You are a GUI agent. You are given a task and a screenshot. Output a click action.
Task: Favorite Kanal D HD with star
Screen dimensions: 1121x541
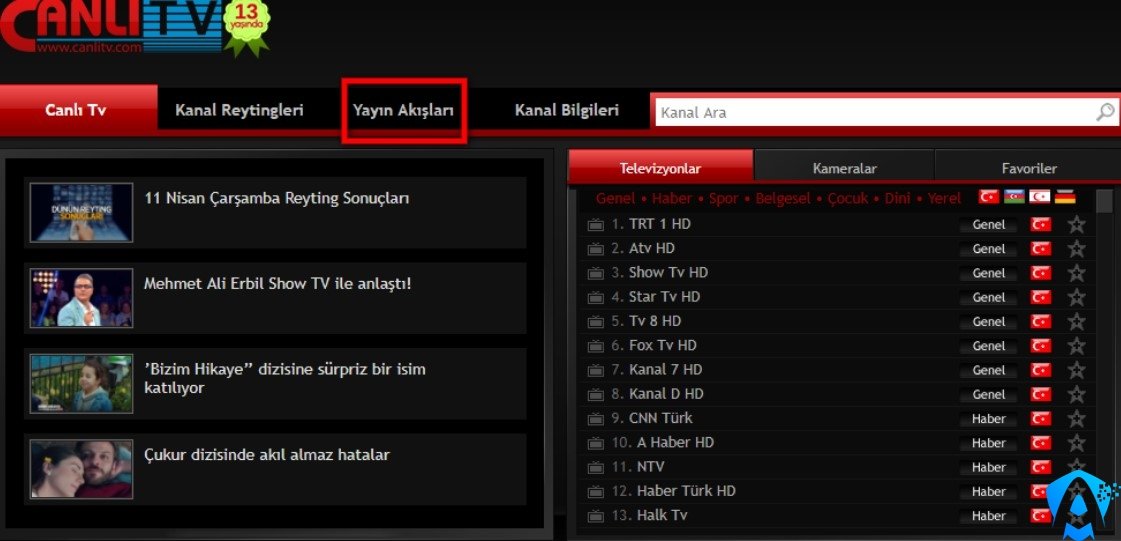point(1076,394)
